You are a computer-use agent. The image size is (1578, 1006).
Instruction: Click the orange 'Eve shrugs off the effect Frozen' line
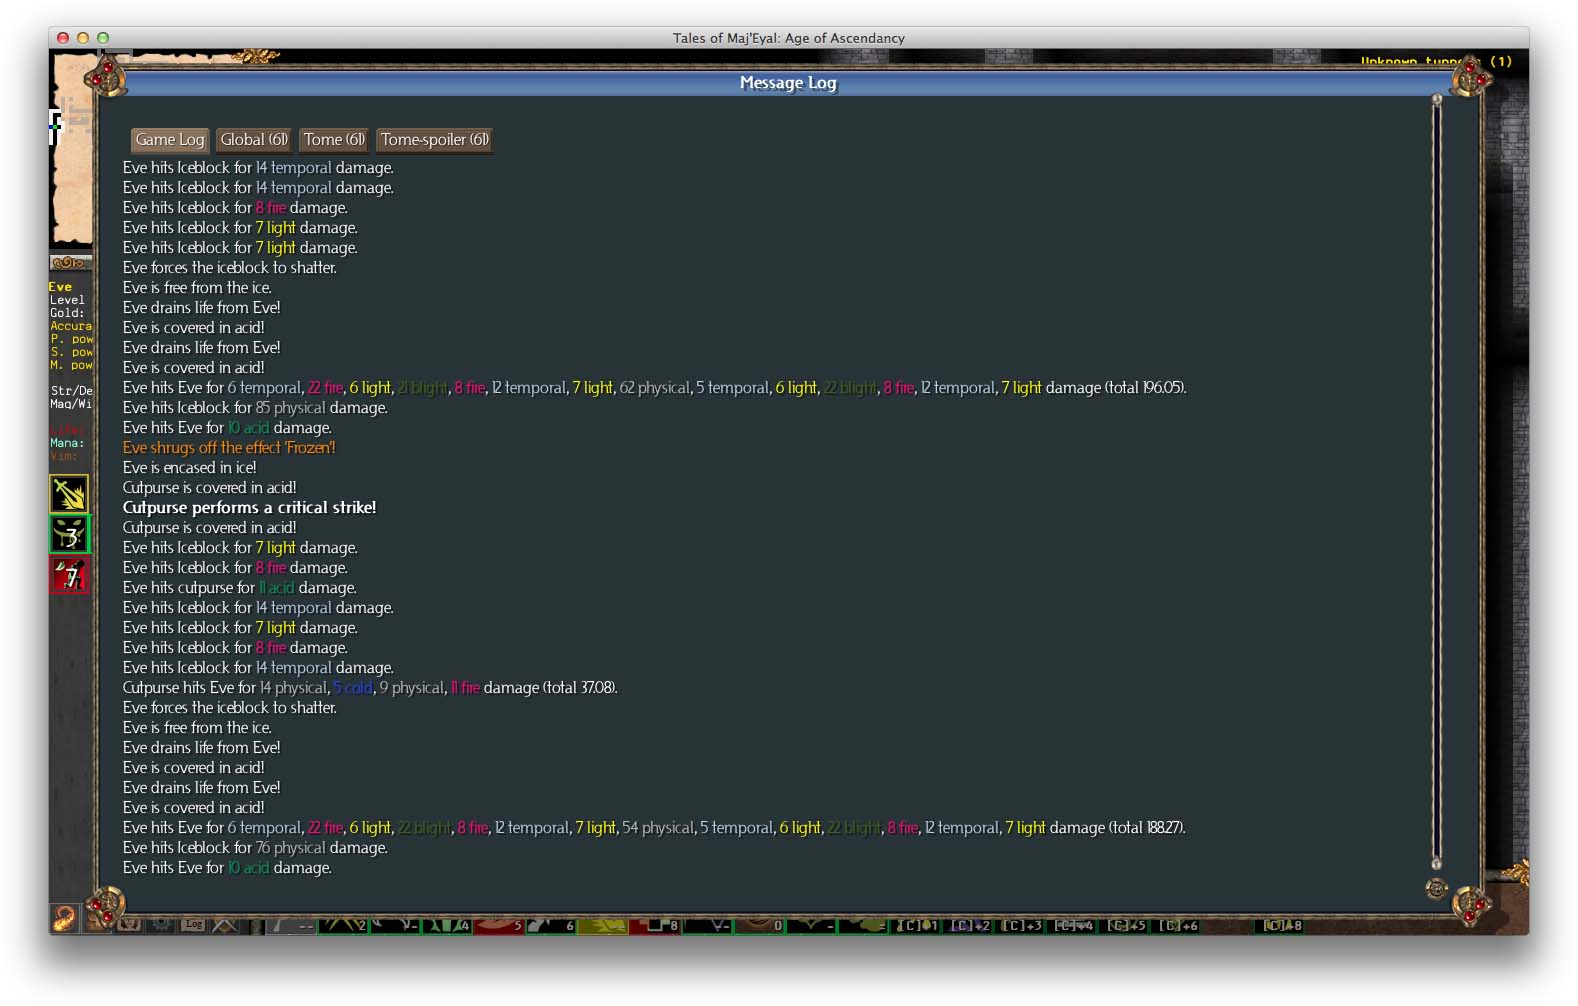[229, 448]
